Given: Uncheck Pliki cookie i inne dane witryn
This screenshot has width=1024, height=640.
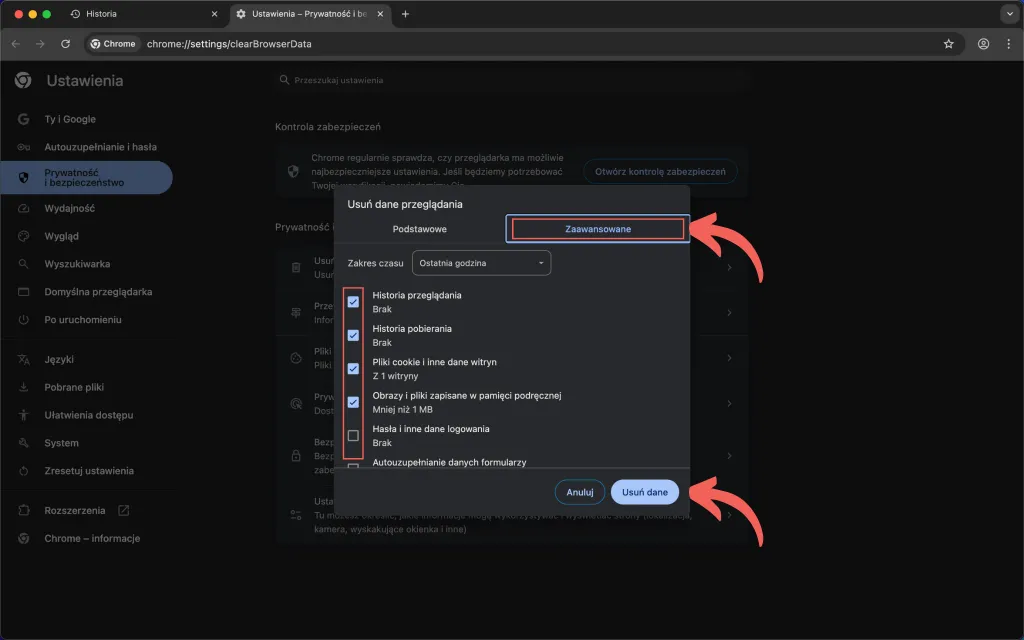Looking at the screenshot, I should (x=353, y=369).
